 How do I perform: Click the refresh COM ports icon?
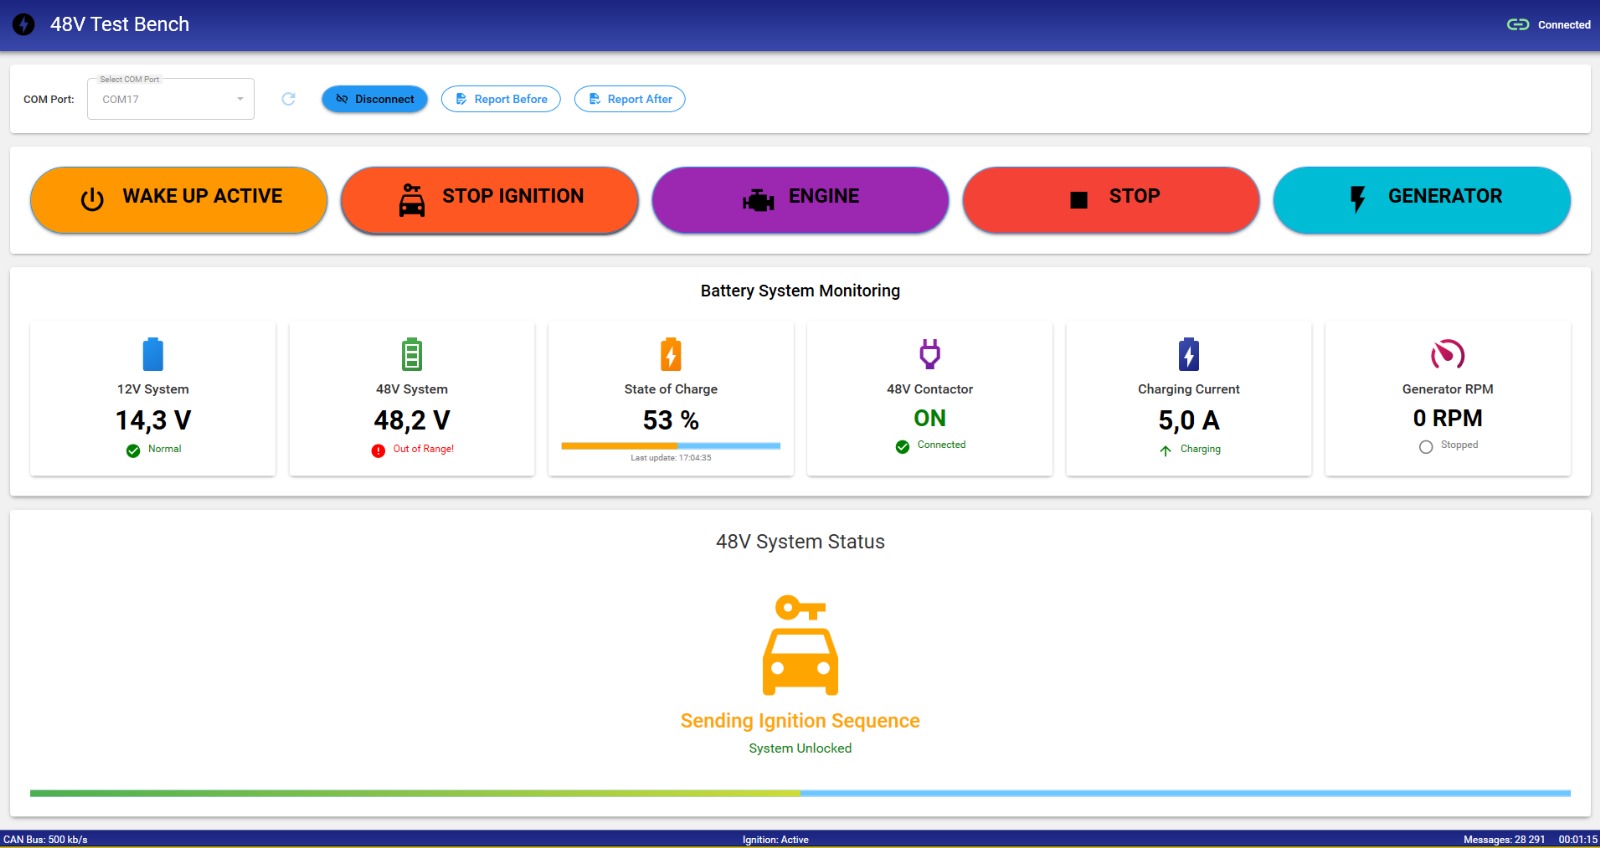pyautogui.click(x=288, y=99)
